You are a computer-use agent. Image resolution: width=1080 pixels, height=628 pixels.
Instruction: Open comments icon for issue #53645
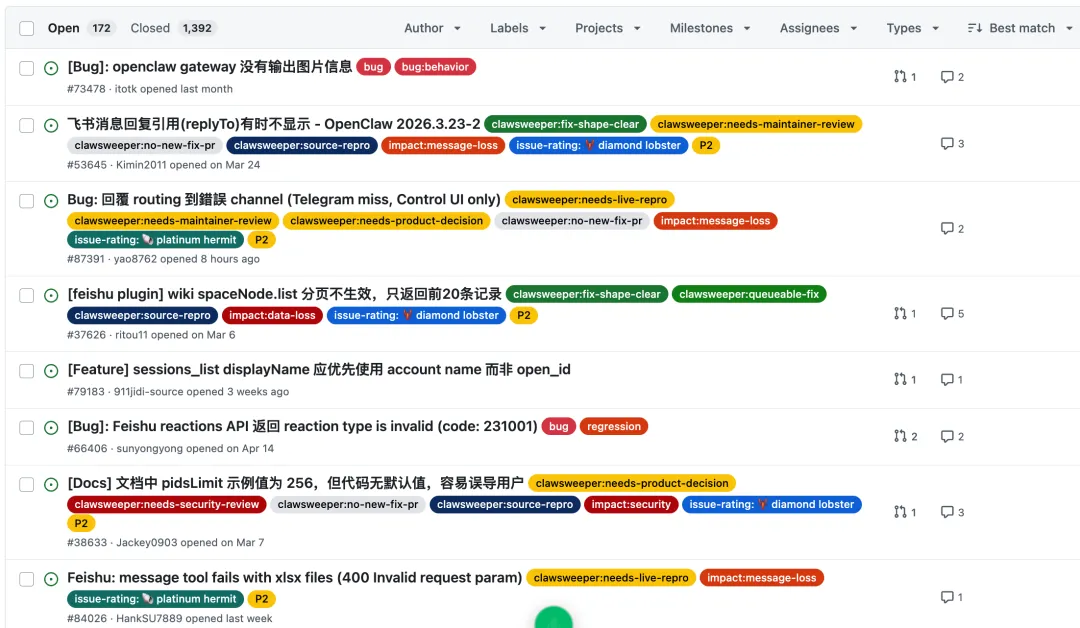[947, 143]
